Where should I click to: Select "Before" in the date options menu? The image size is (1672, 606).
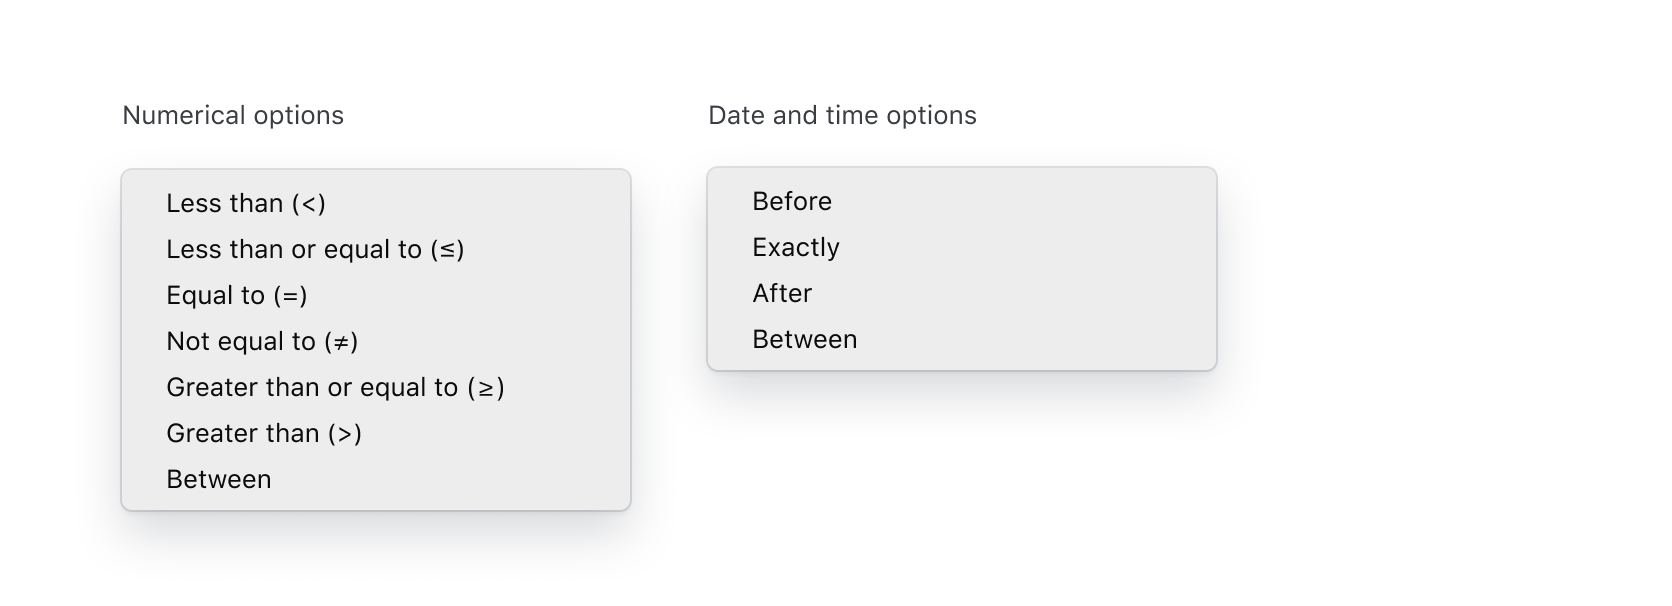point(792,202)
